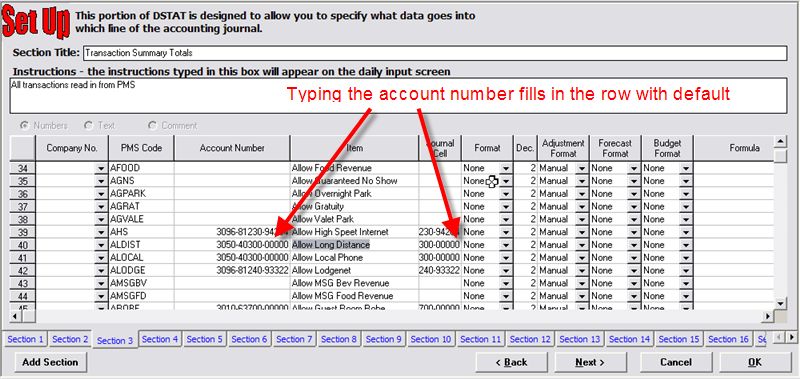Switch to Section 13 tab
The image size is (800, 379).
point(580,339)
